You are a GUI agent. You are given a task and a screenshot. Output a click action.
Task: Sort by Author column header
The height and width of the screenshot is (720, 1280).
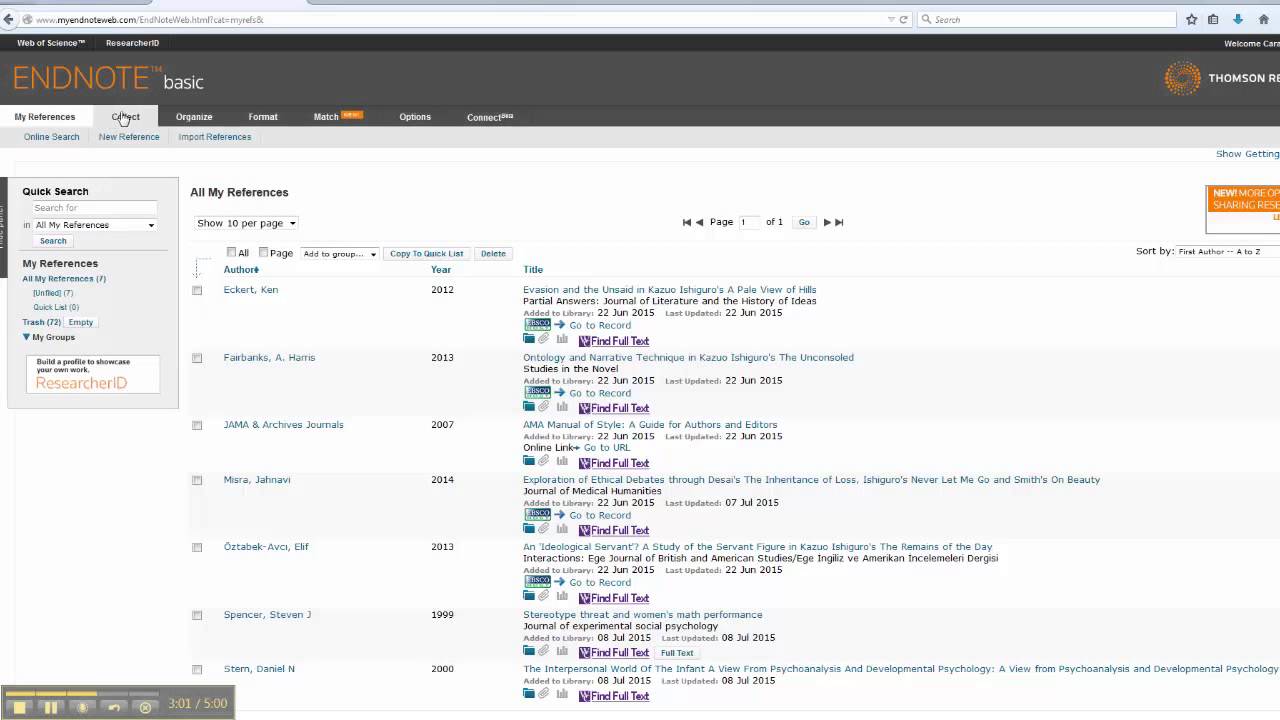point(241,270)
